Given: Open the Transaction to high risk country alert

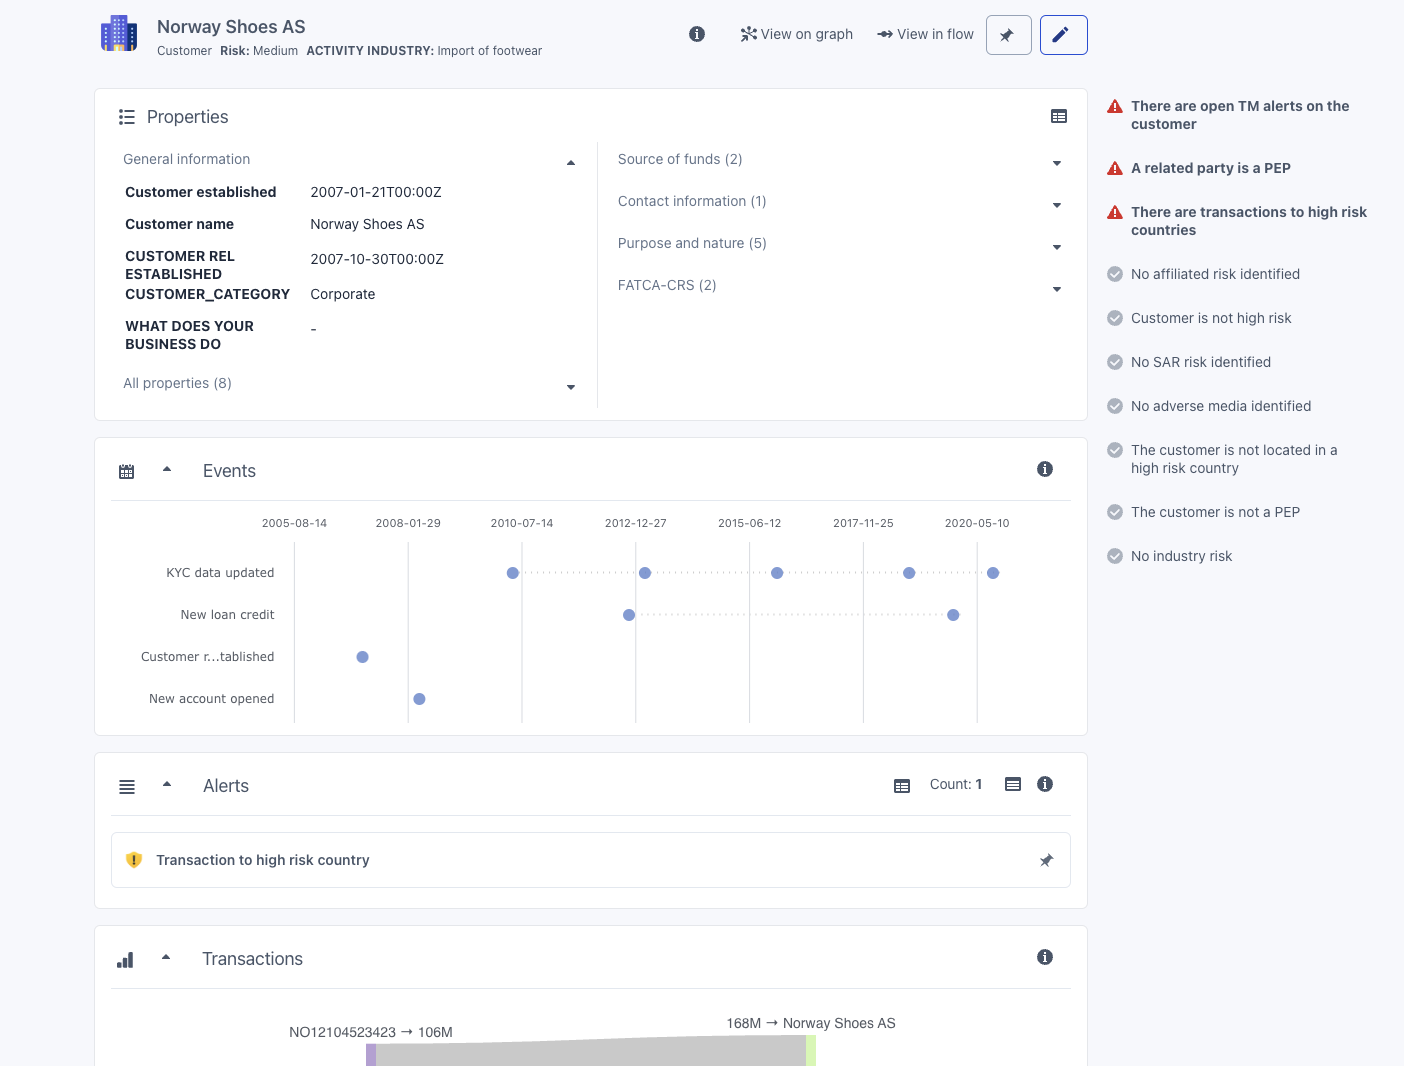Looking at the screenshot, I should click(263, 860).
